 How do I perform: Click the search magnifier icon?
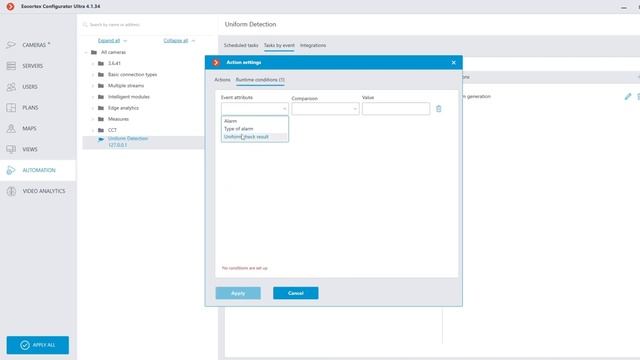click(x=85, y=24)
